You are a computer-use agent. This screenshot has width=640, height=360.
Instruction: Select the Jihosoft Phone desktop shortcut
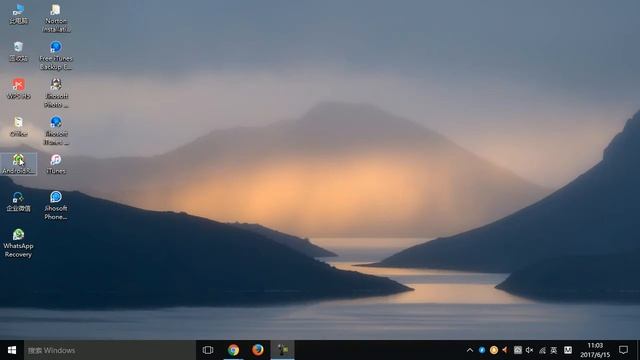(x=56, y=205)
